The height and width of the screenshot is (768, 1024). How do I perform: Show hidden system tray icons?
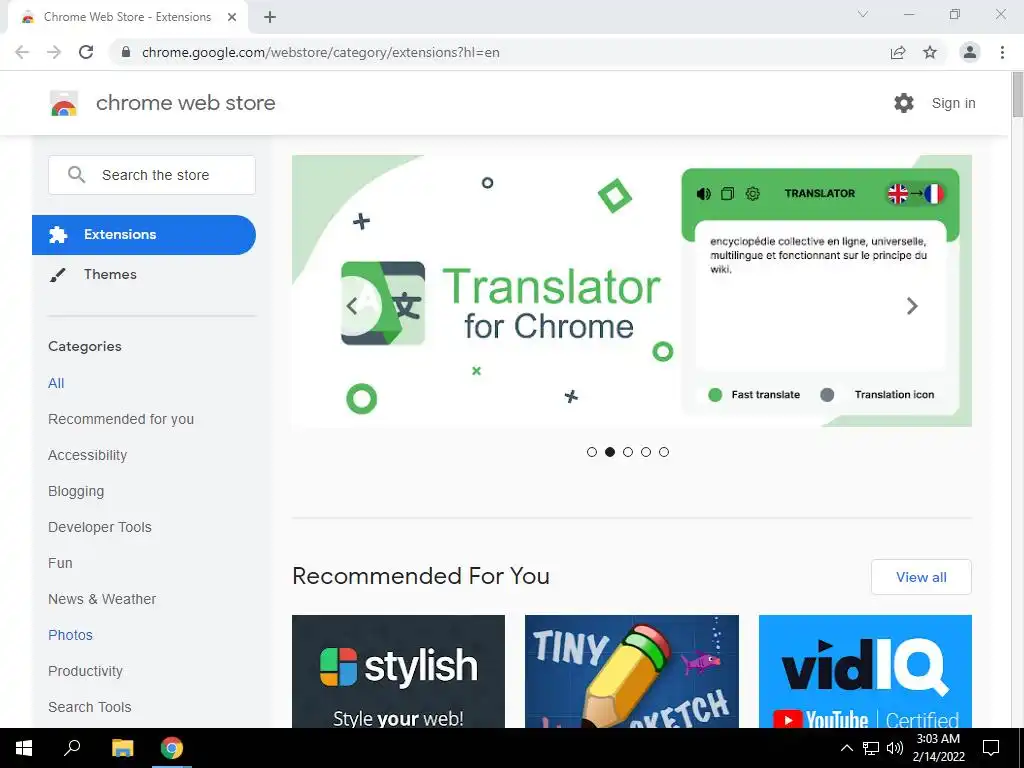click(846, 748)
